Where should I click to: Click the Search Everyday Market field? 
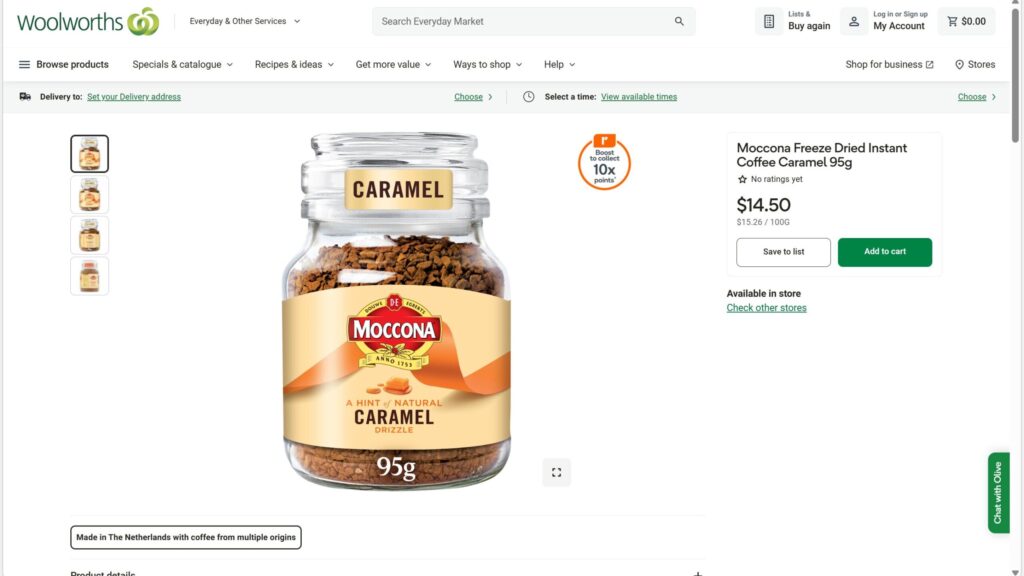pos(520,21)
